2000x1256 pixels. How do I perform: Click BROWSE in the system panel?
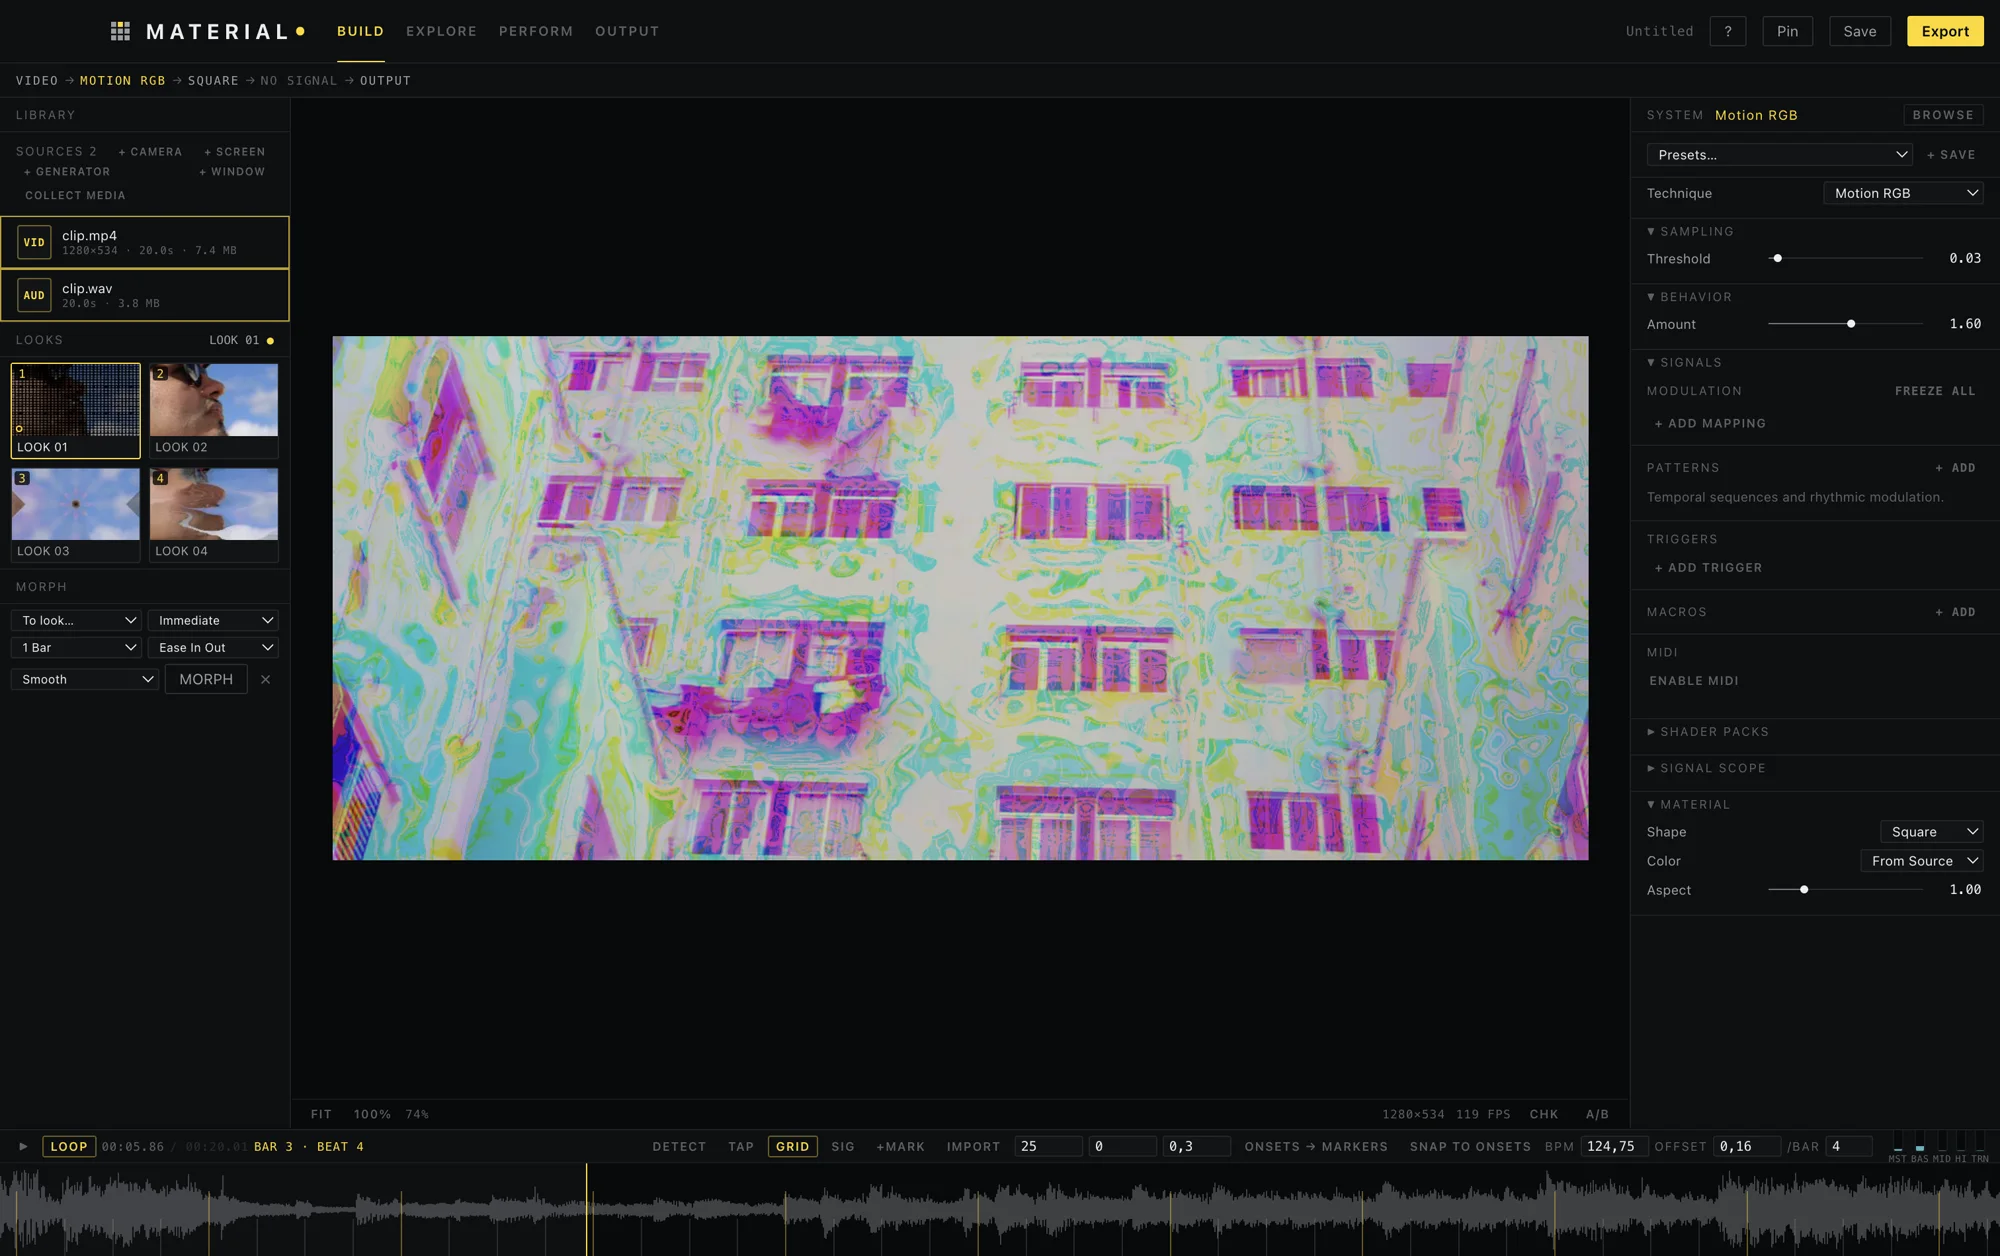coord(1942,115)
